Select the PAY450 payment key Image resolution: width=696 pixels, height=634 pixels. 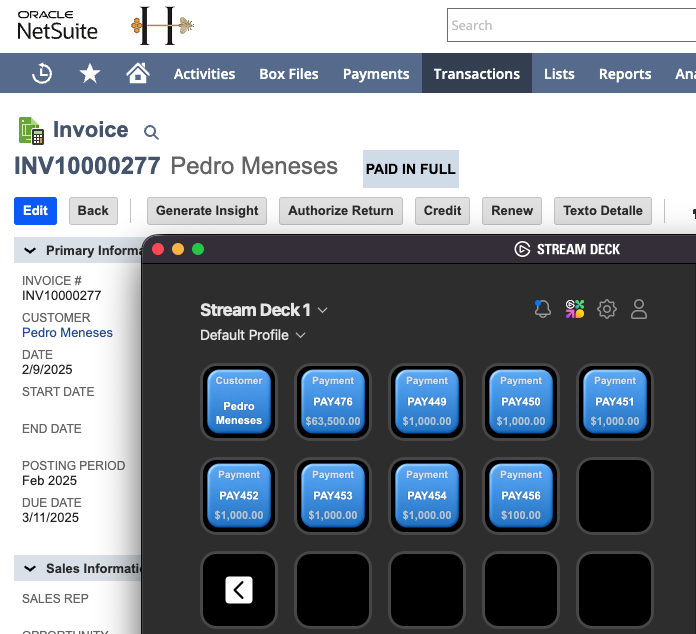[521, 401]
